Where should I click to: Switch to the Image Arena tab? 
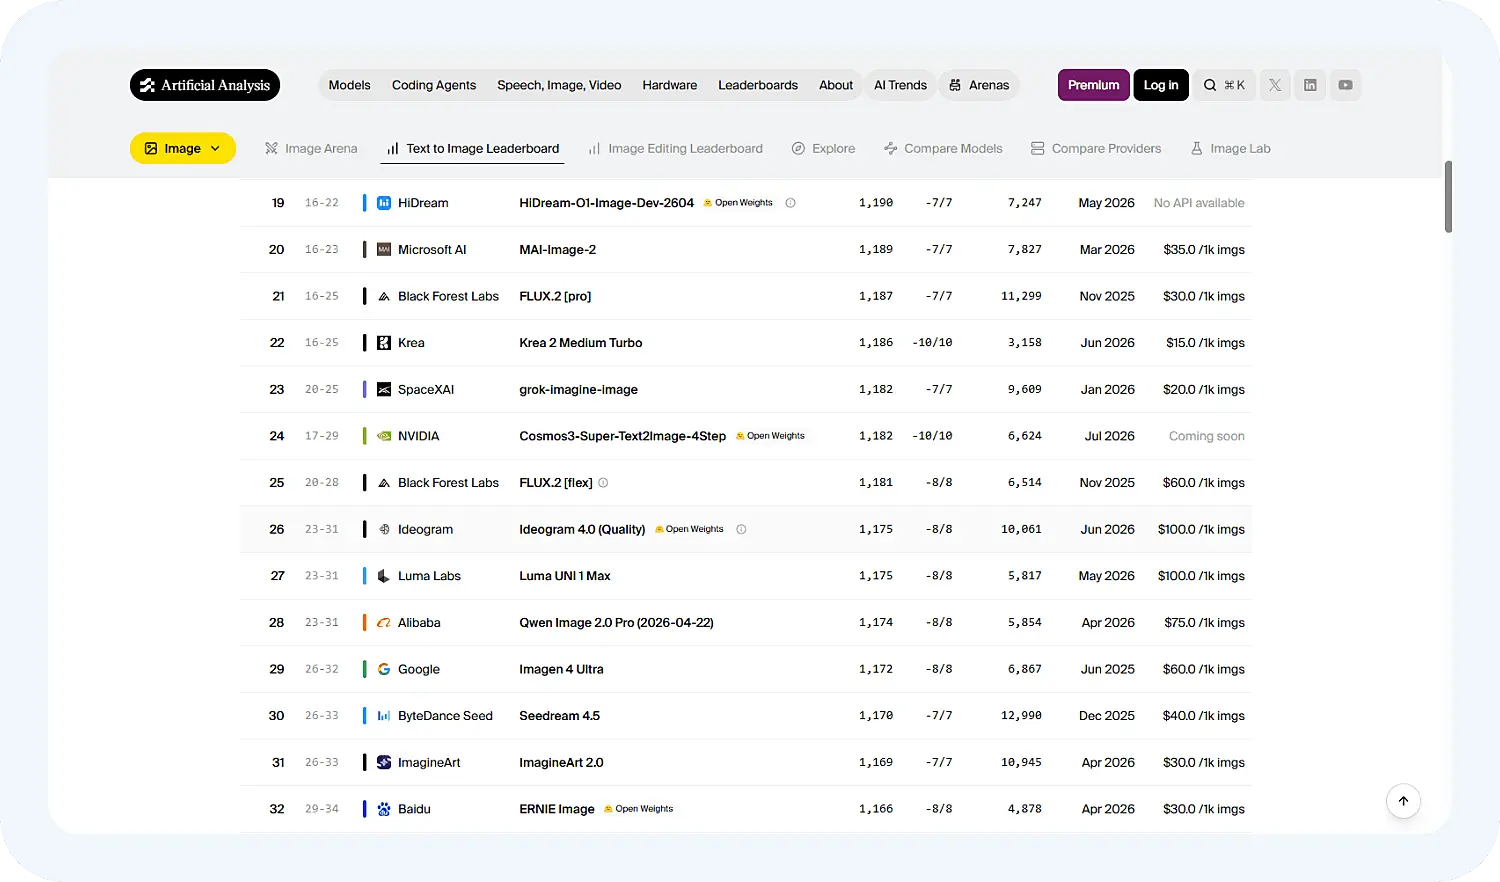click(x=311, y=148)
